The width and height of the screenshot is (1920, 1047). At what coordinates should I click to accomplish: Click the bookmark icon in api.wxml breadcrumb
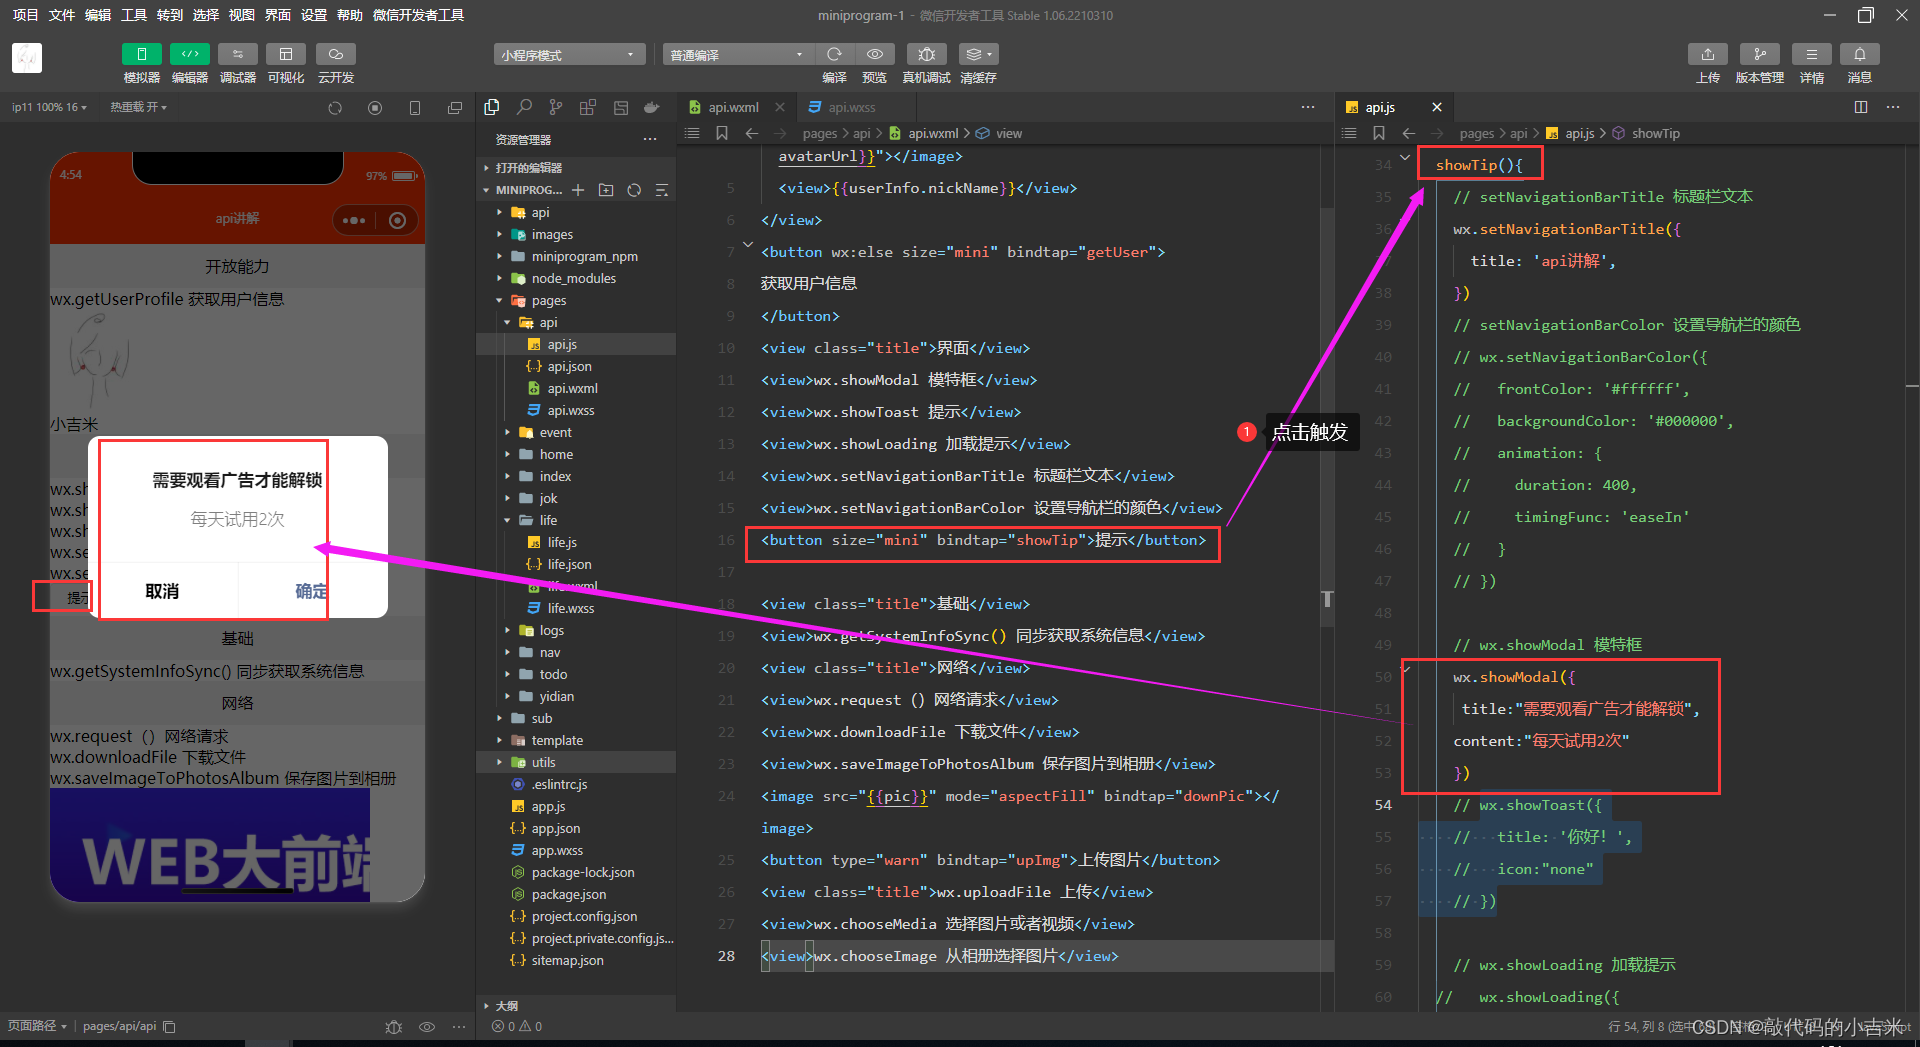pyautogui.click(x=722, y=133)
